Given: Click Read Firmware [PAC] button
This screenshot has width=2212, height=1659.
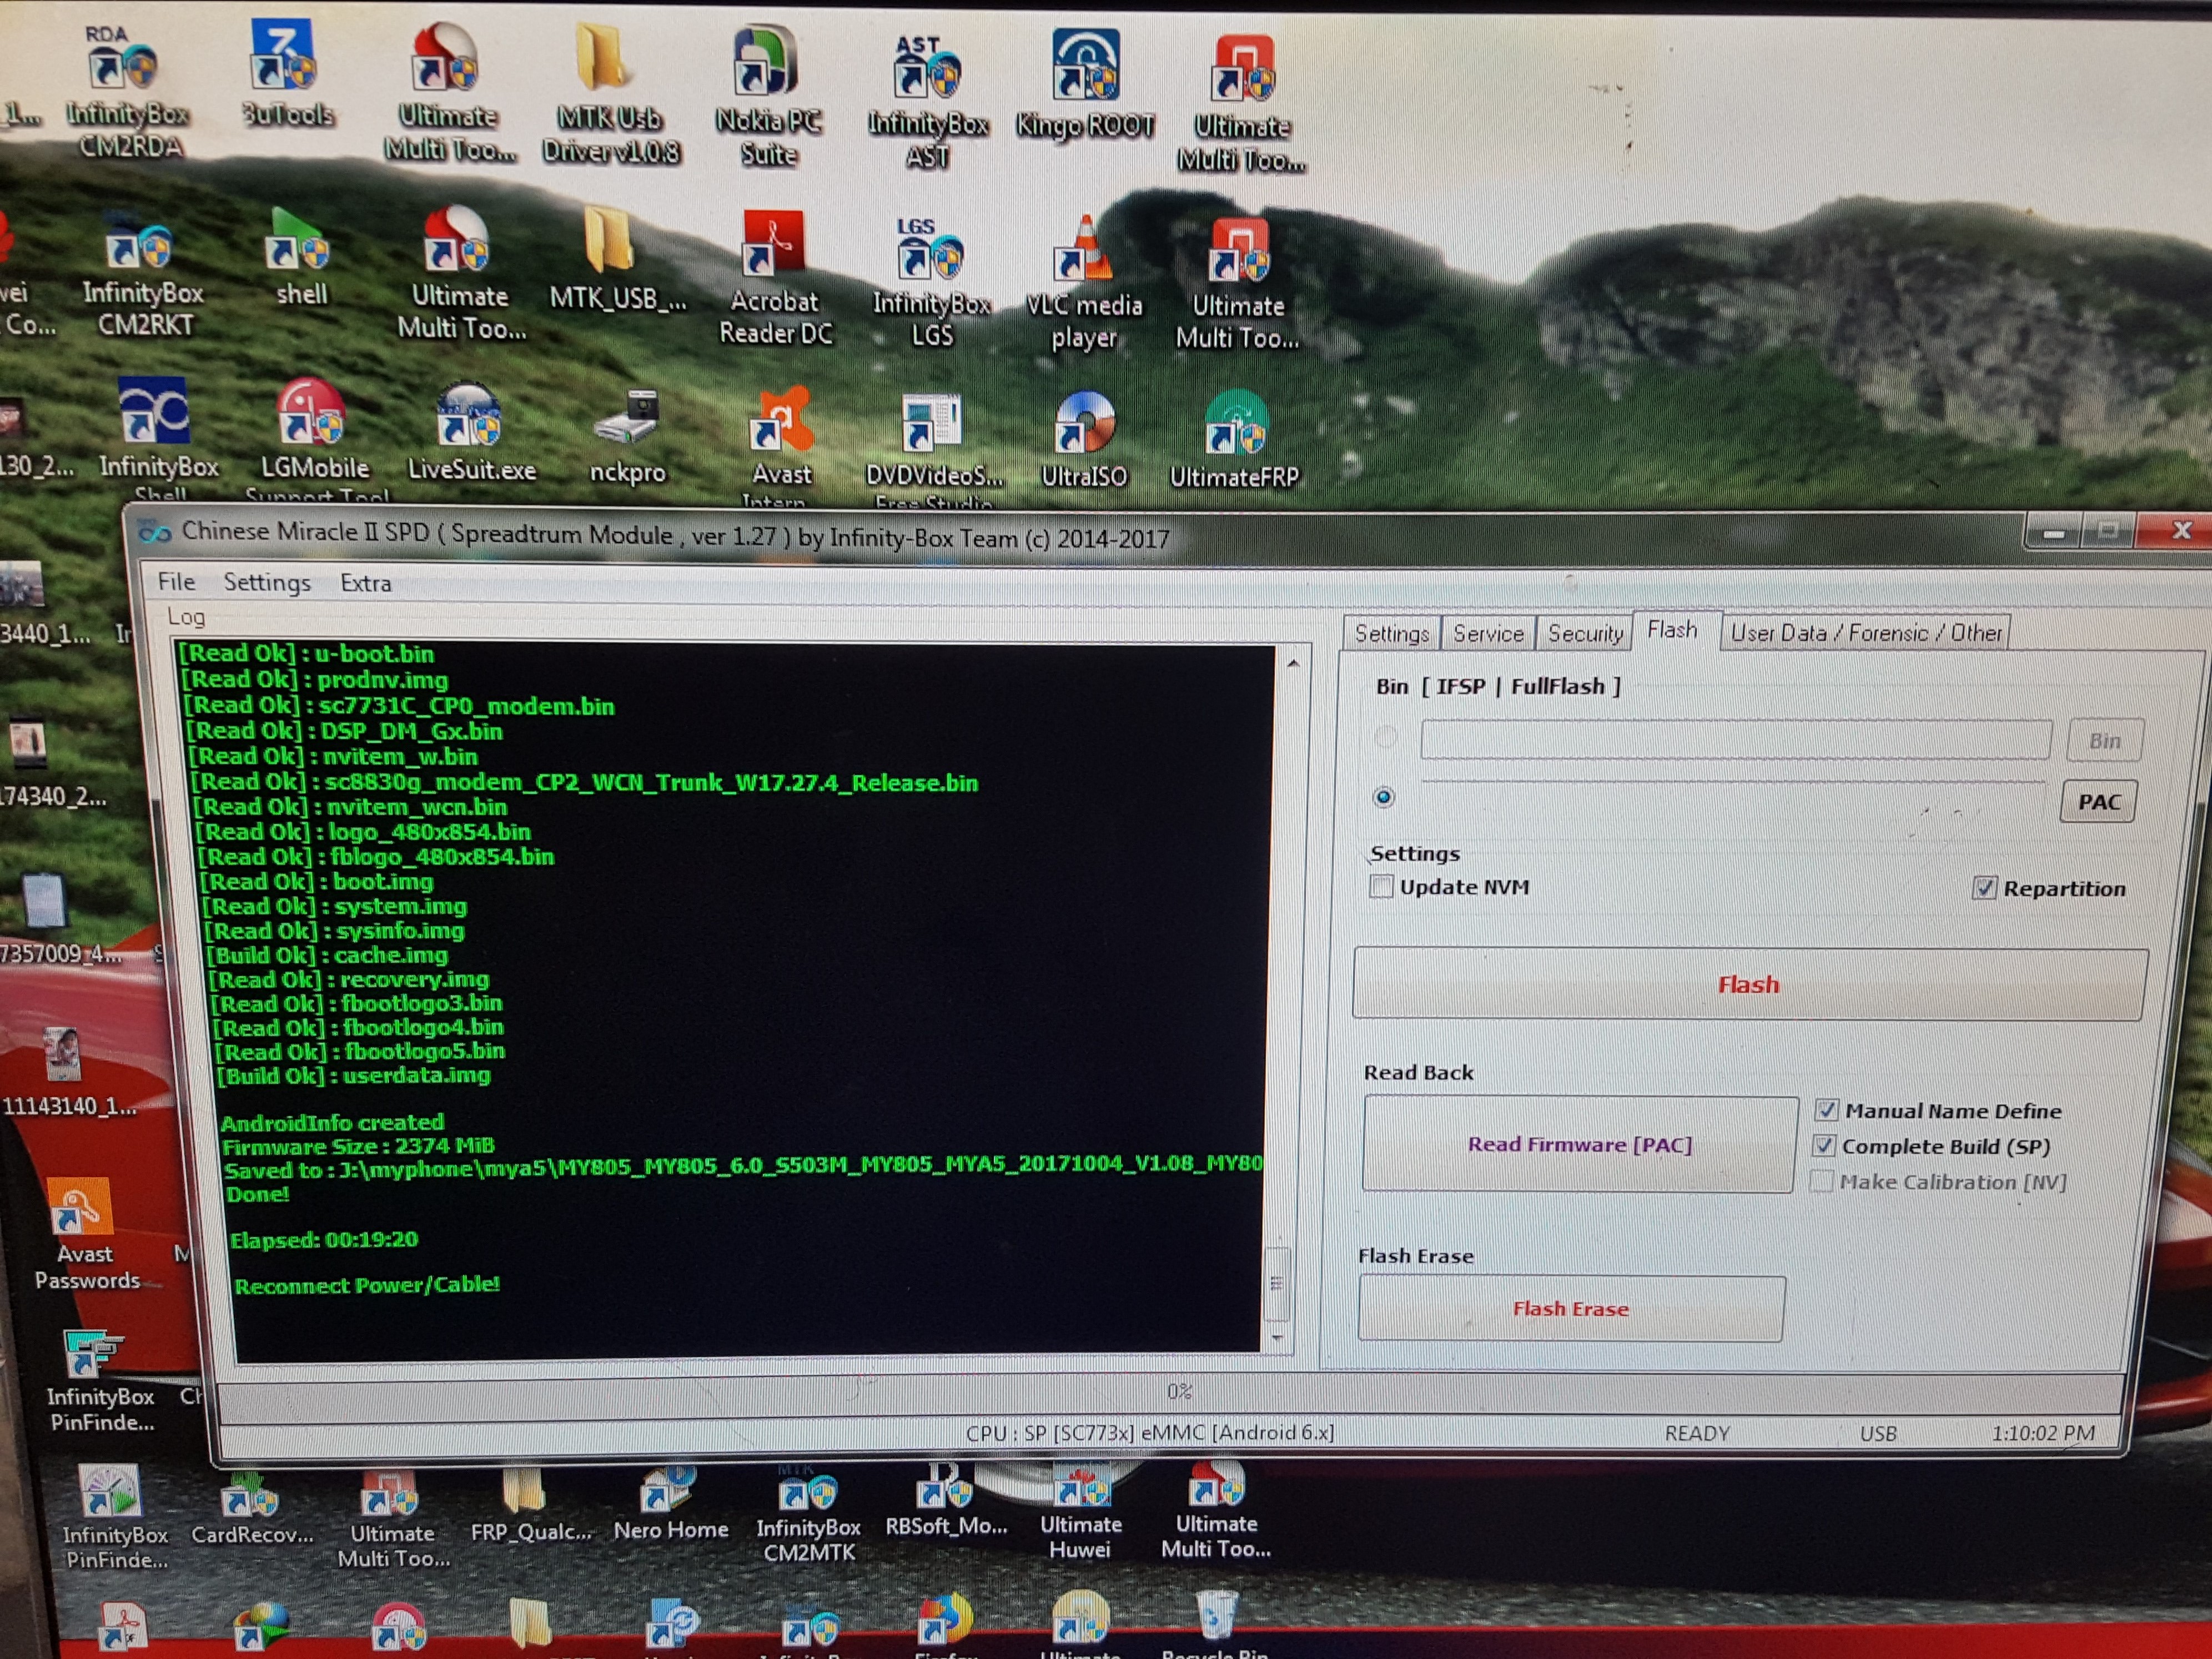Looking at the screenshot, I should (1580, 1144).
